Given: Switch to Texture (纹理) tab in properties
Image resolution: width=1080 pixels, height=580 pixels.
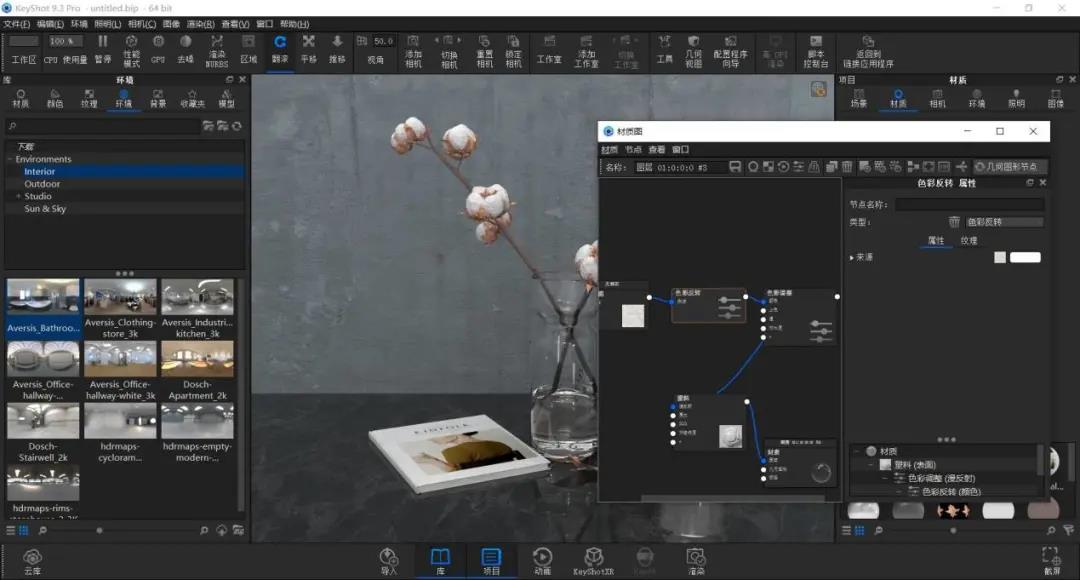Looking at the screenshot, I should point(968,240).
